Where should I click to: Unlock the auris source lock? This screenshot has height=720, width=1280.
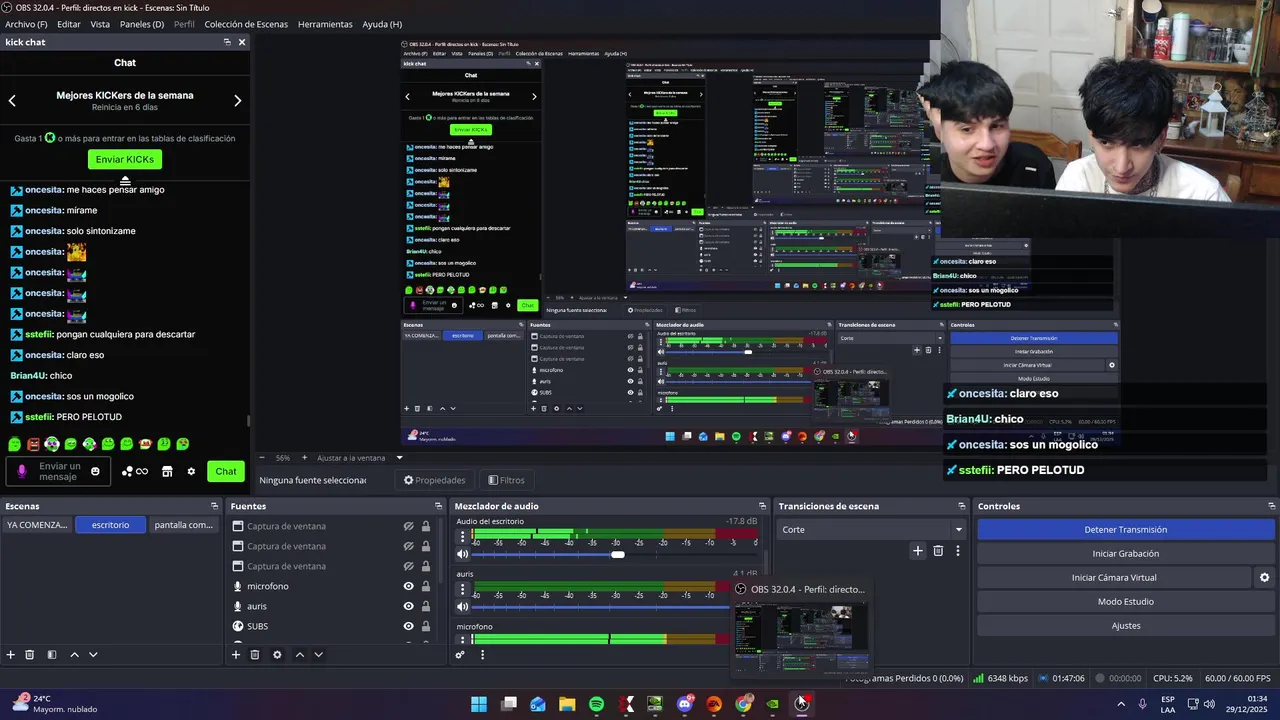425,606
